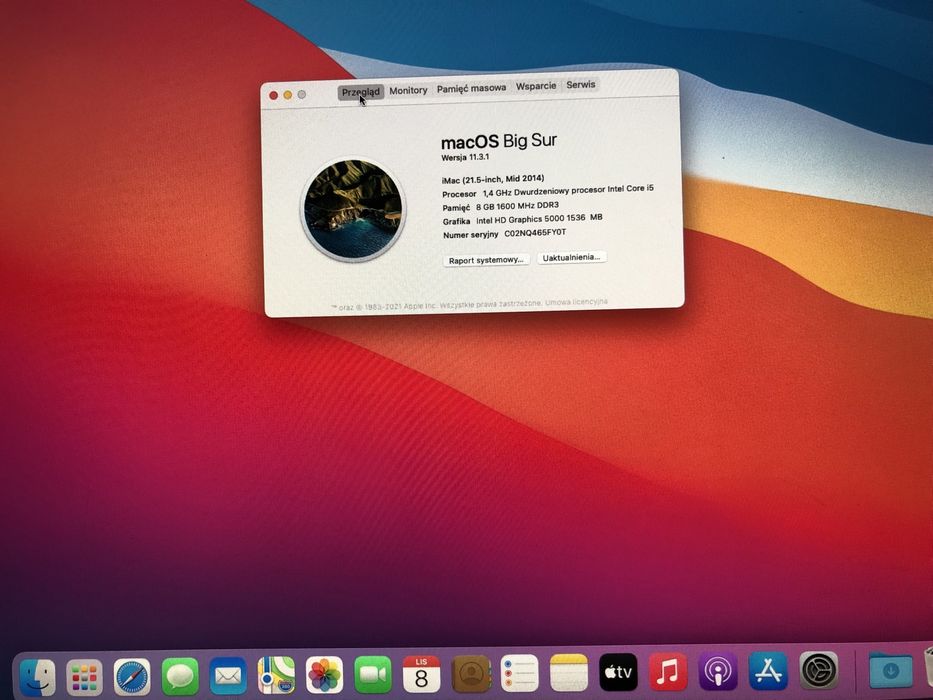This screenshot has width=933, height=700.
Task: Click the Intel HD Graphics 5000 value
Action: 539,219
